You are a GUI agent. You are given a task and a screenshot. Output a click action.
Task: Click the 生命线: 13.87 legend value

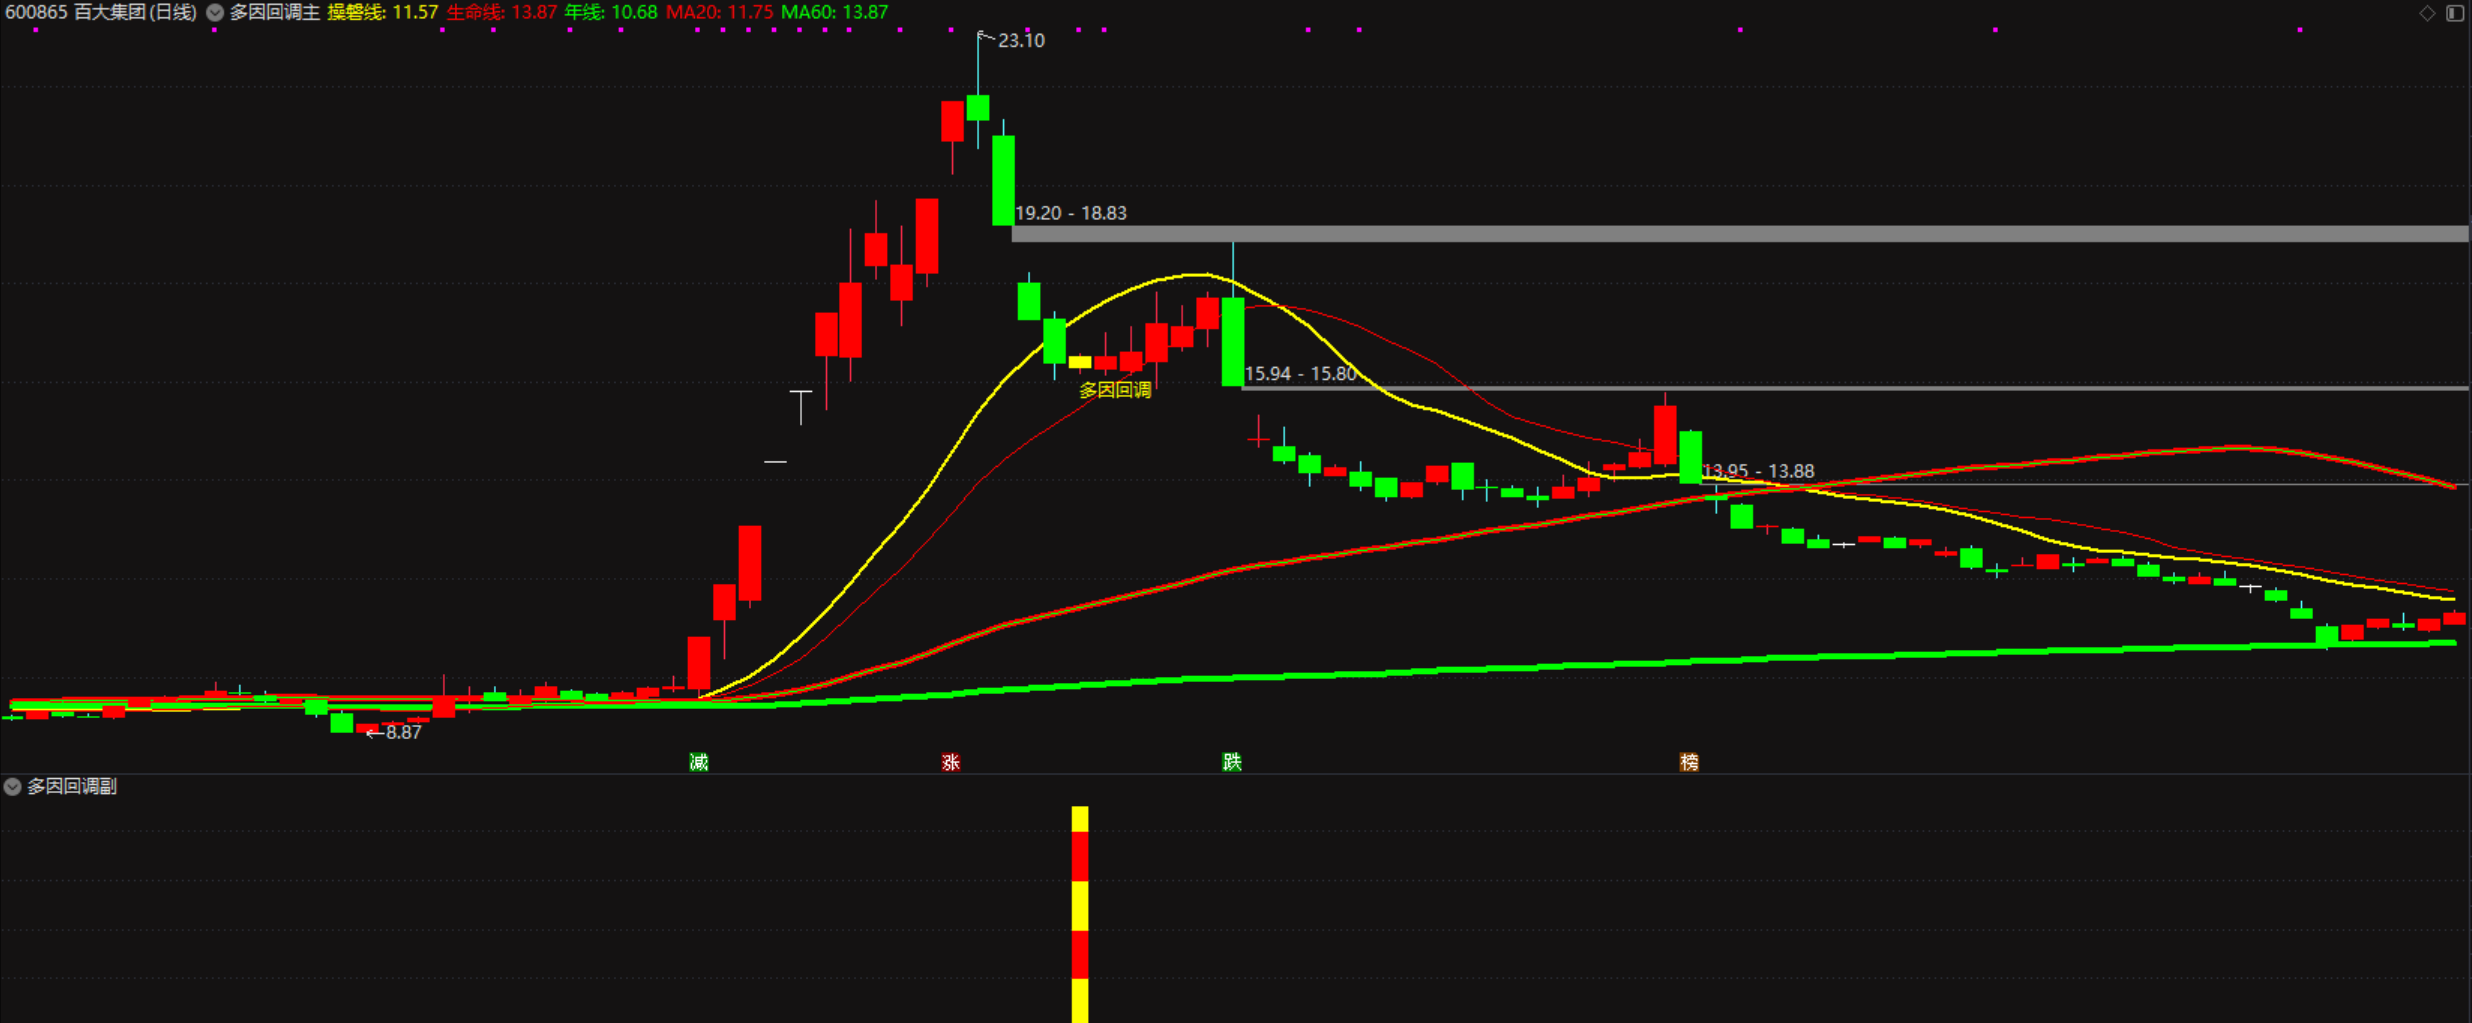(x=502, y=13)
